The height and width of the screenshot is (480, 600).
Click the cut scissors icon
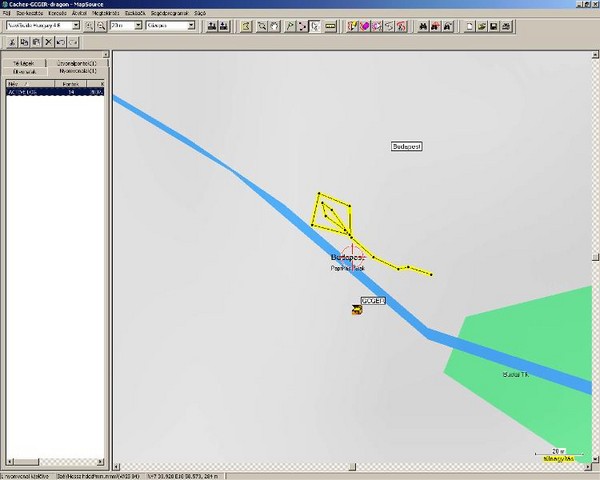tap(10, 43)
